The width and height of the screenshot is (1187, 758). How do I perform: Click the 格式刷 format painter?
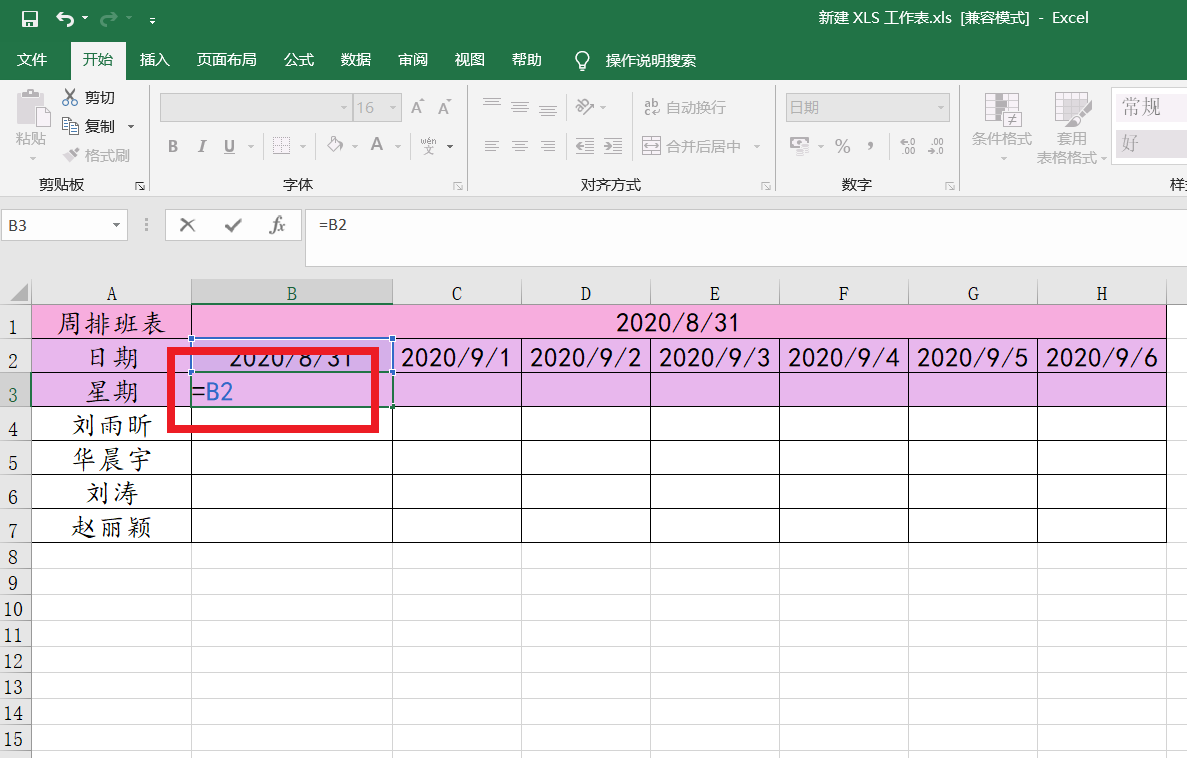tap(96, 155)
